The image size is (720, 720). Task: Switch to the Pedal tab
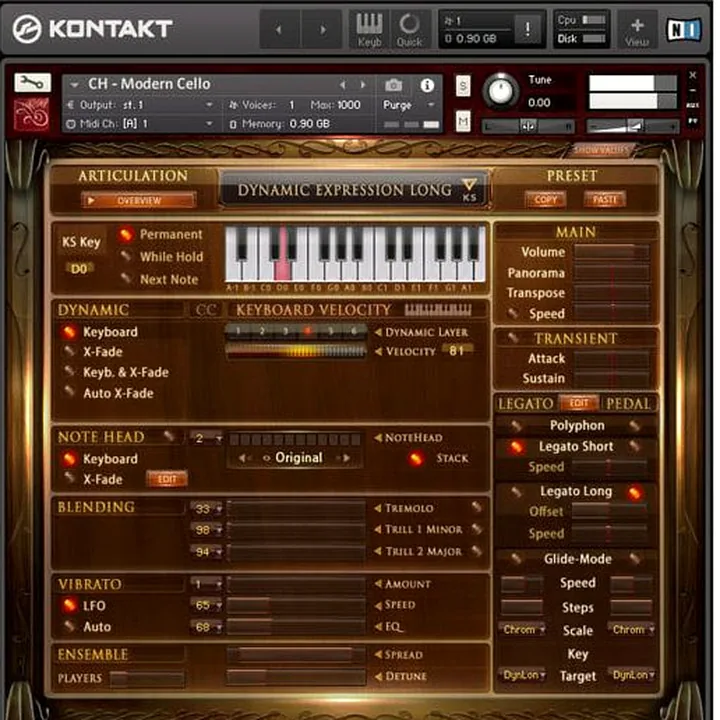click(x=628, y=404)
